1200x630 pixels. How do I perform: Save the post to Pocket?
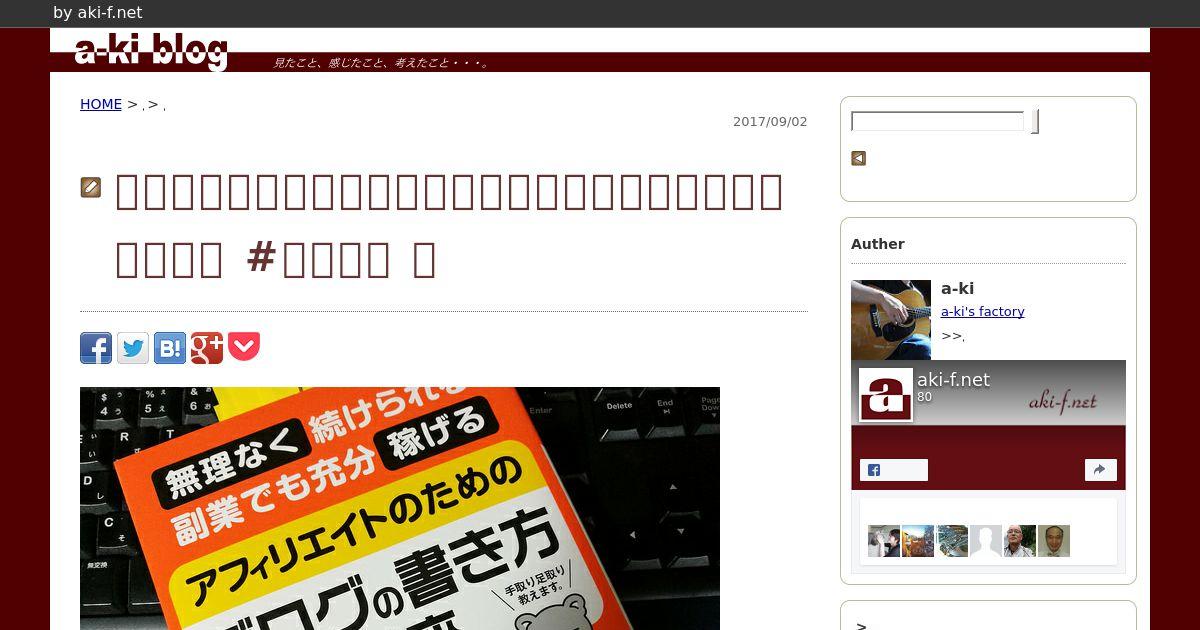point(244,348)
